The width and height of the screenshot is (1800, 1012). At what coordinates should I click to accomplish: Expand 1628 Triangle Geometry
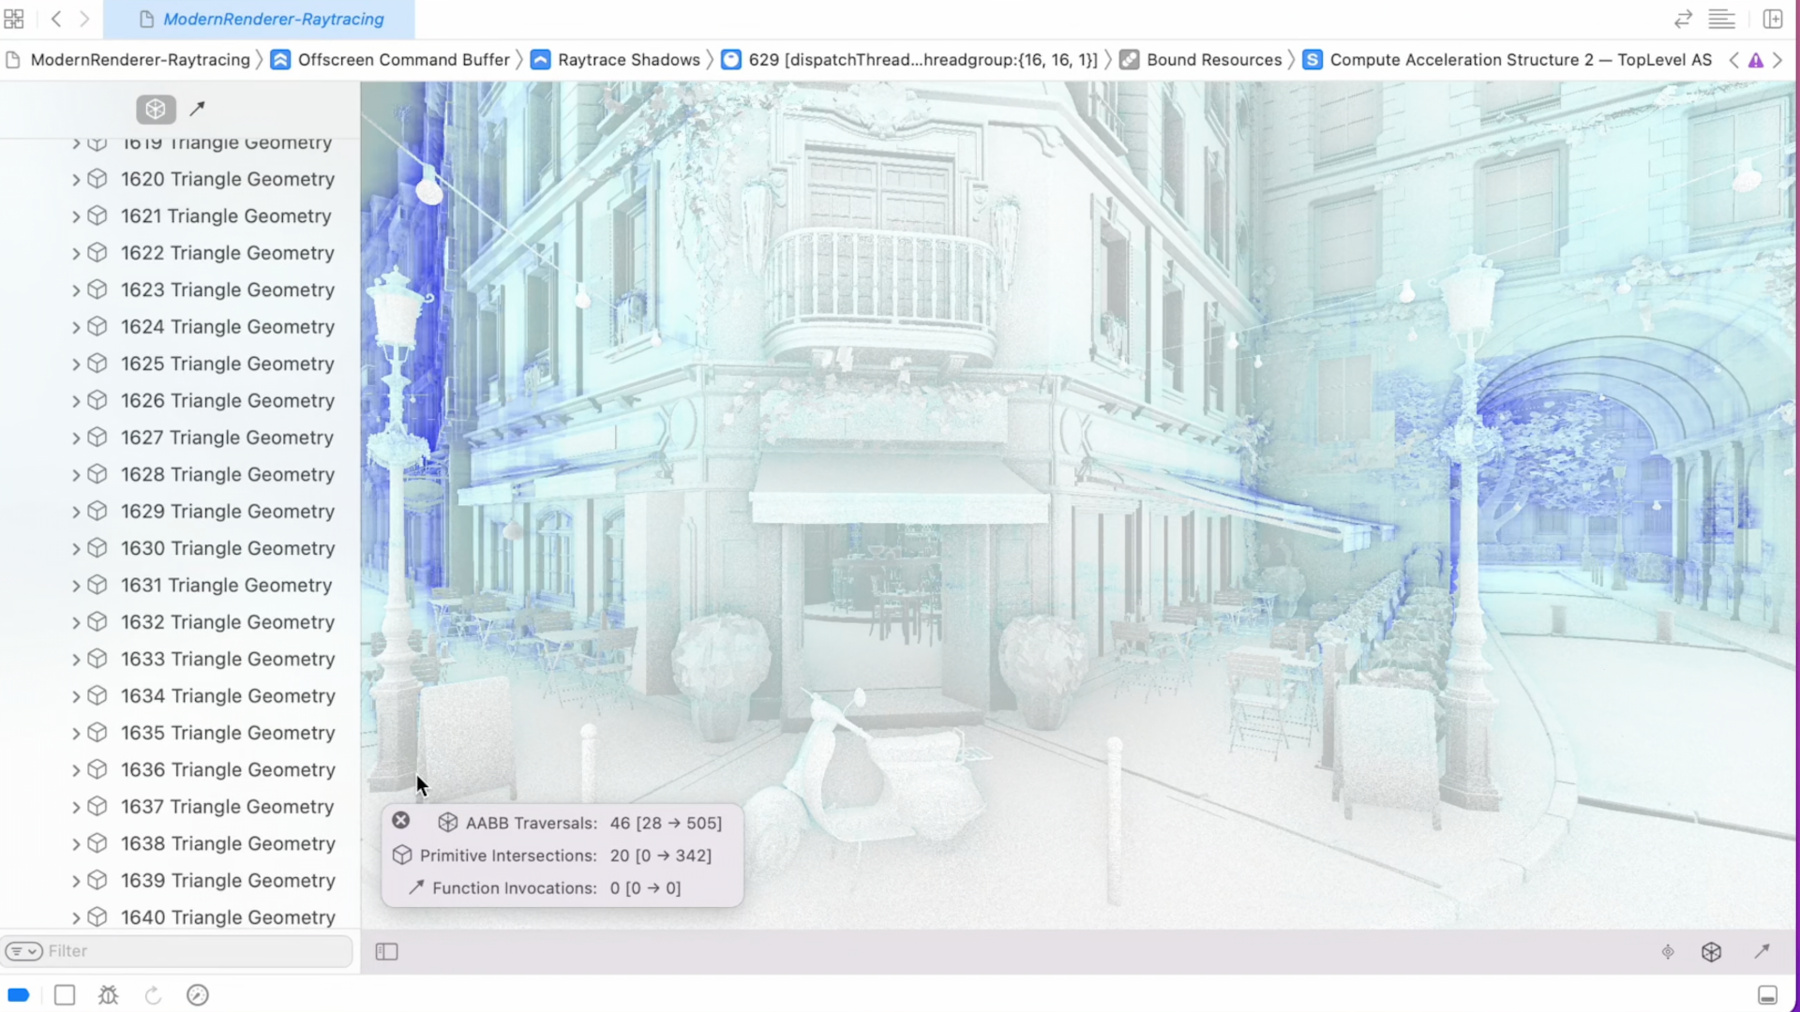(x=76, y=476)
